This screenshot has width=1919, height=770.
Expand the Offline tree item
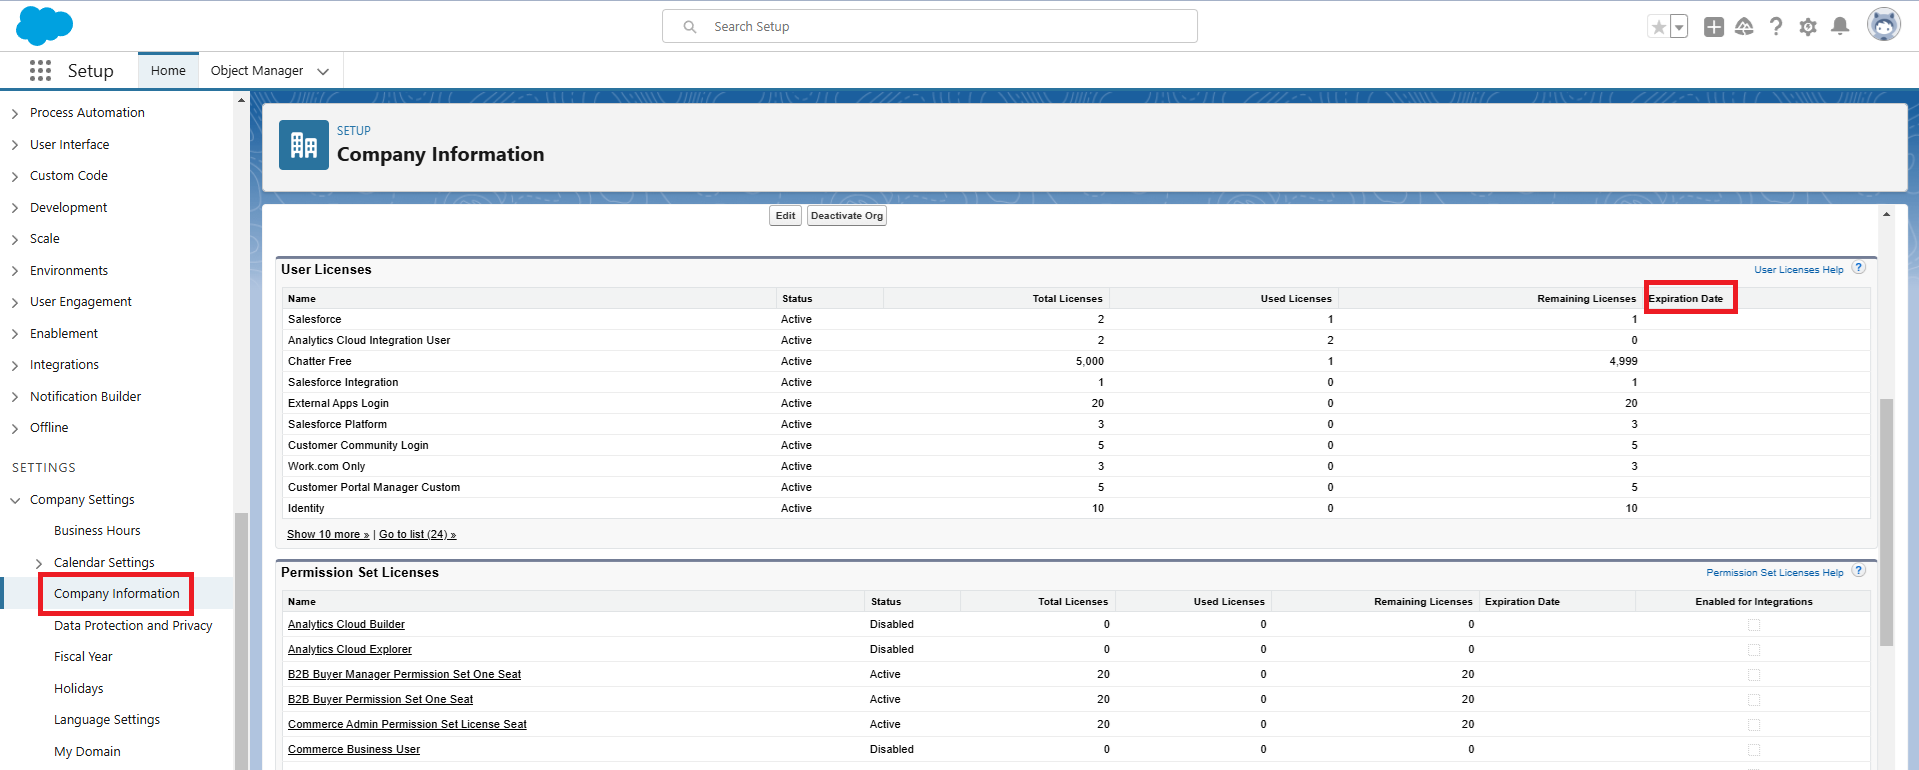15,428
